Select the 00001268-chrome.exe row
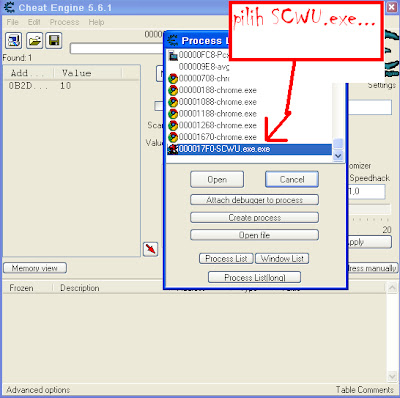Image resolution: width=400 pixels, height=398 pixels. click(x=249, y=125)
